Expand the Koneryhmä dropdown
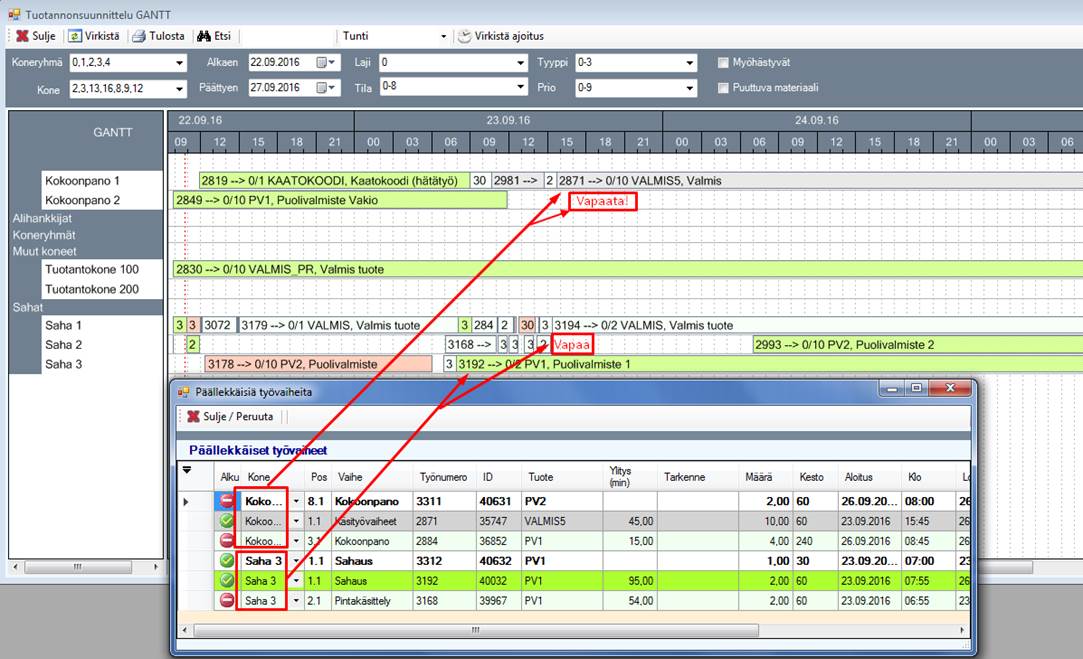Image resolution: width=1083 pixels, height=659 pixels. point(180,63)
